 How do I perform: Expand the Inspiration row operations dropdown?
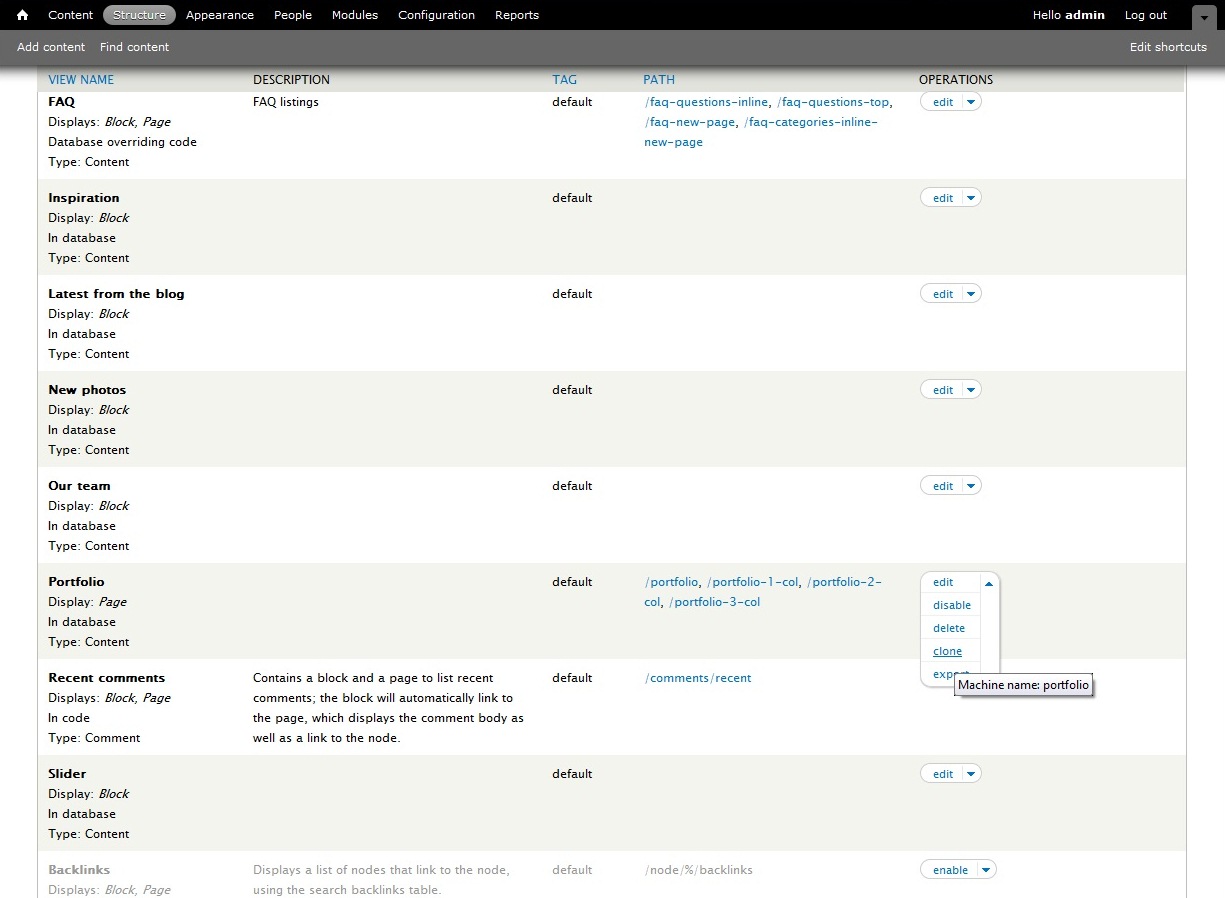(x=971, y=198)
